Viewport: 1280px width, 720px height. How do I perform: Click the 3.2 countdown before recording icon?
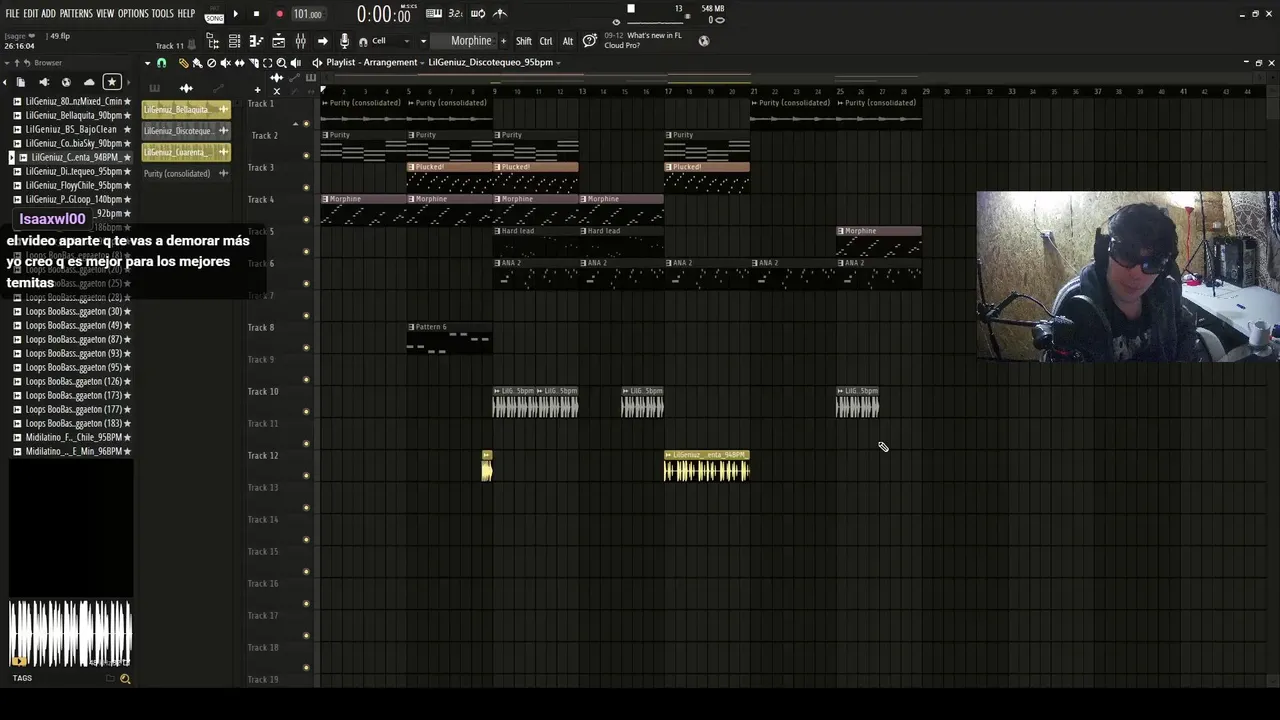(x=456, y=13)
